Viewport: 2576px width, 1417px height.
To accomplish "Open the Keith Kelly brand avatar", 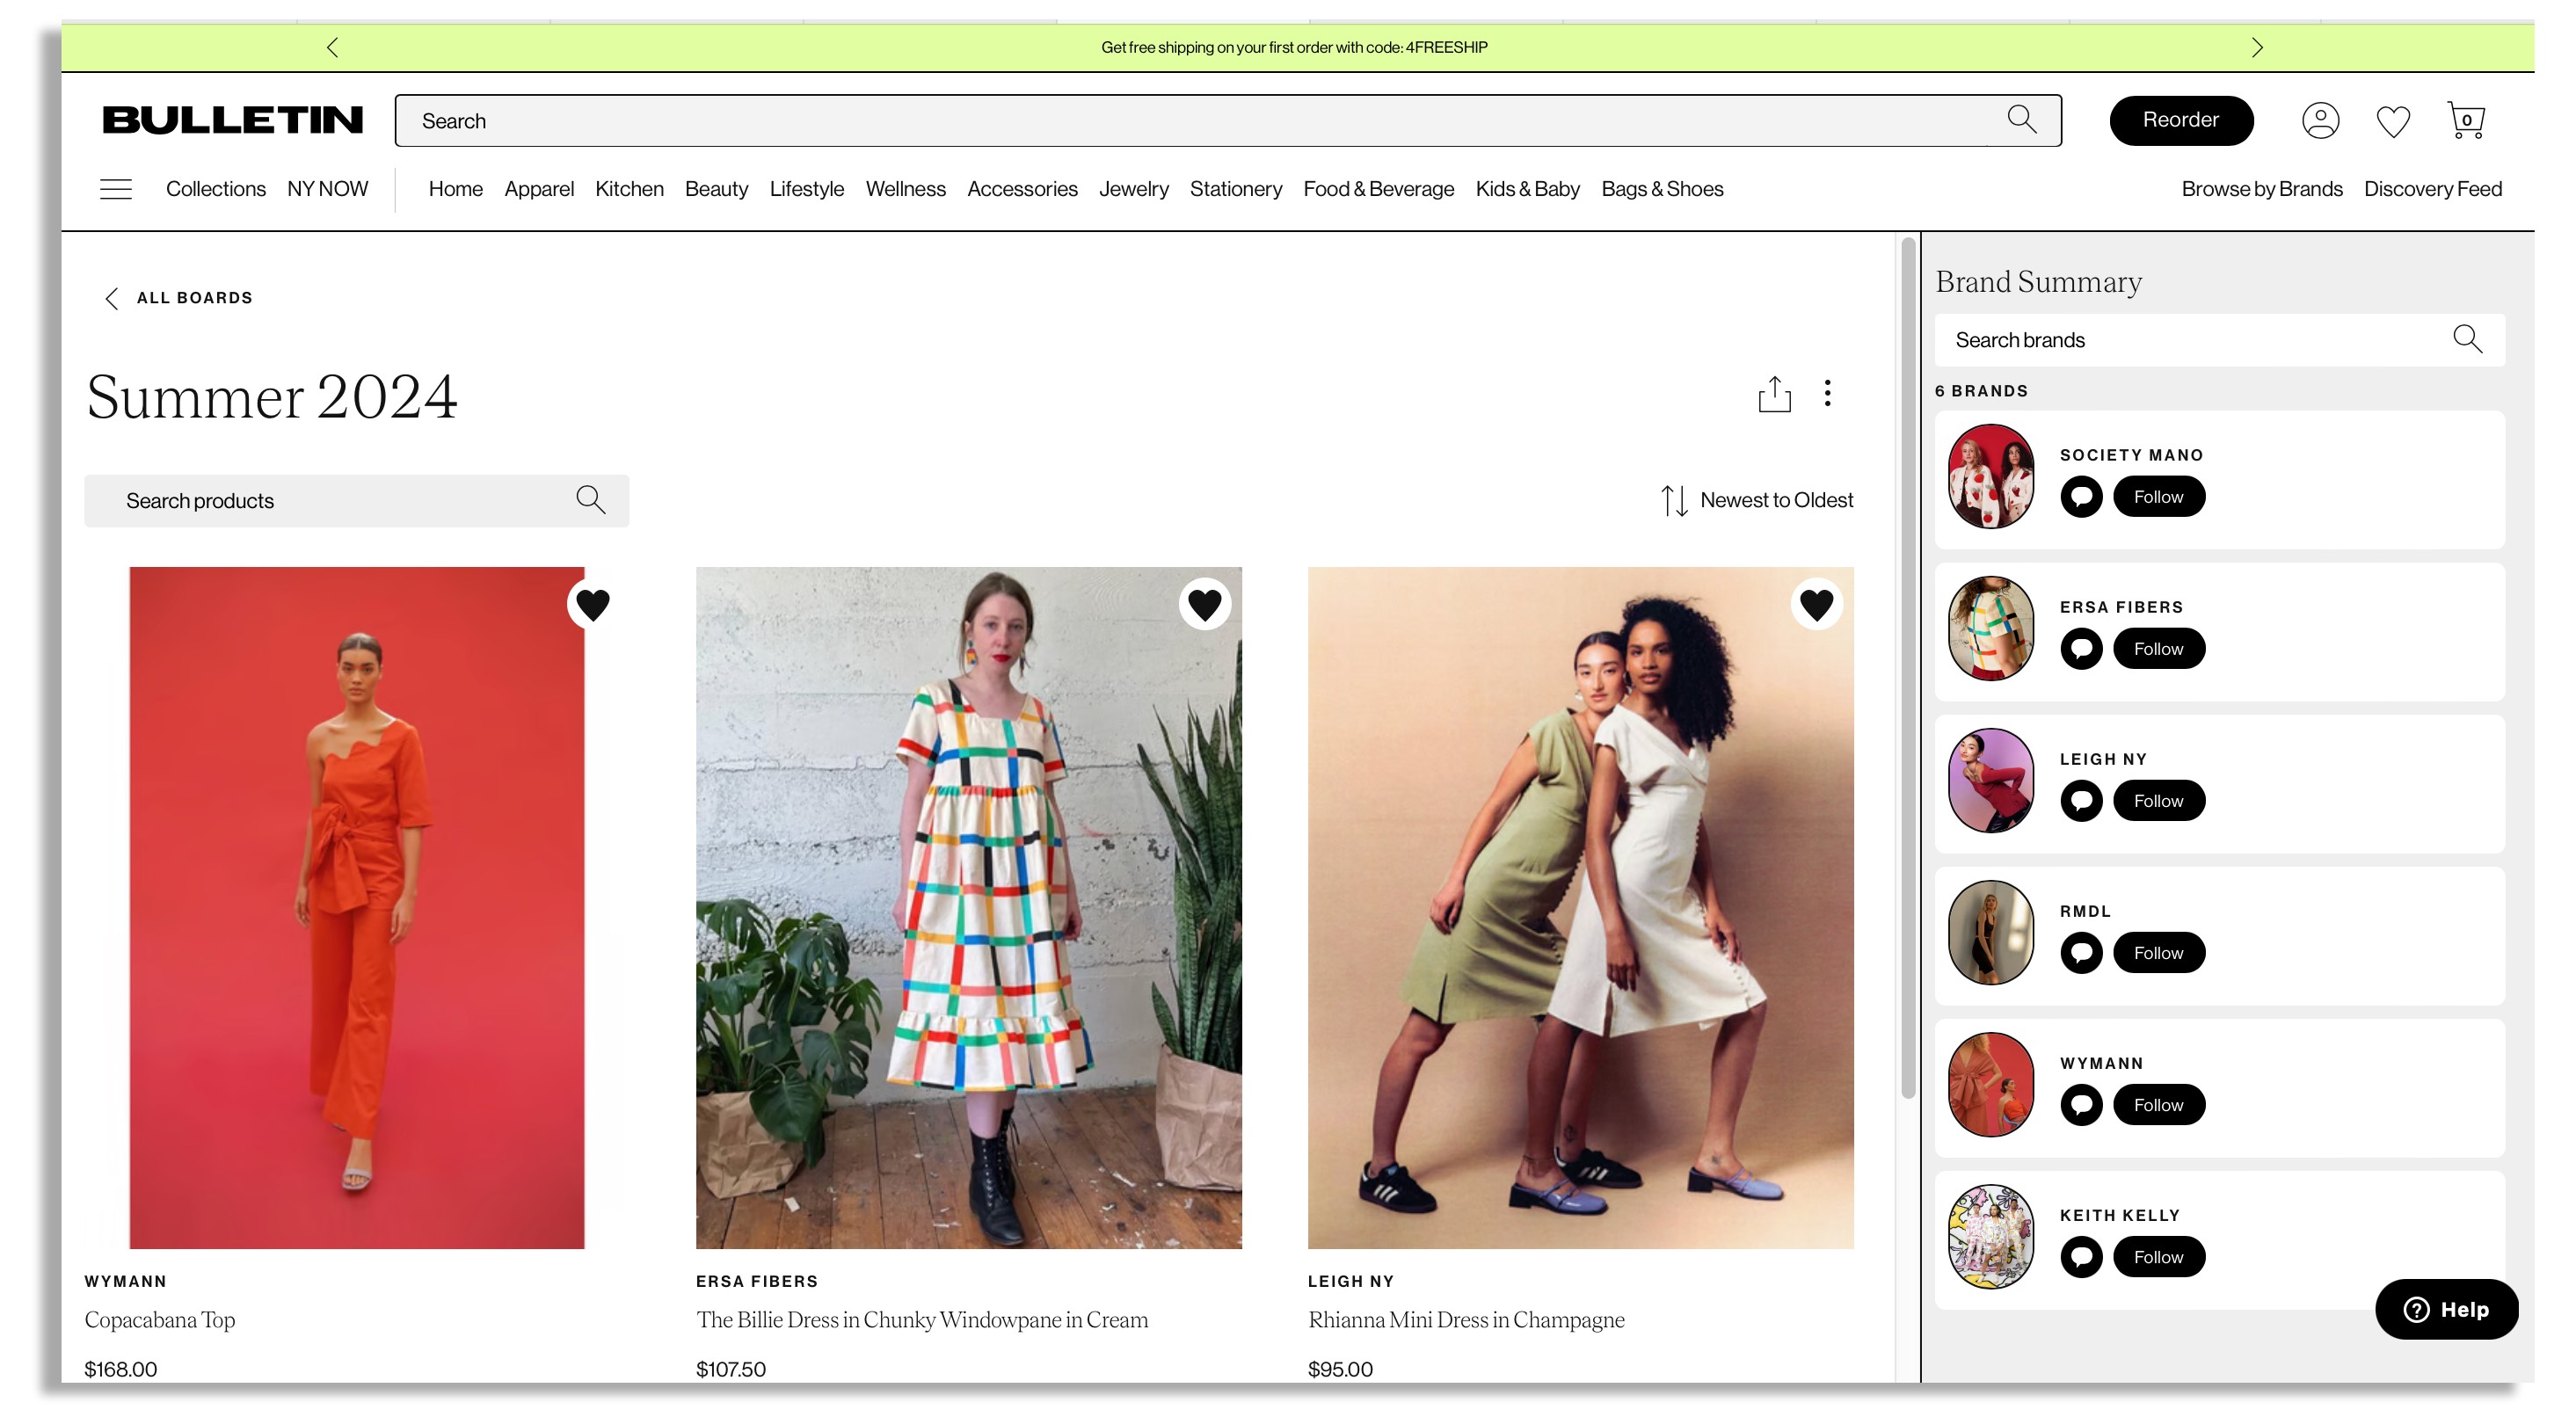I will [x=1990, y=1236].
